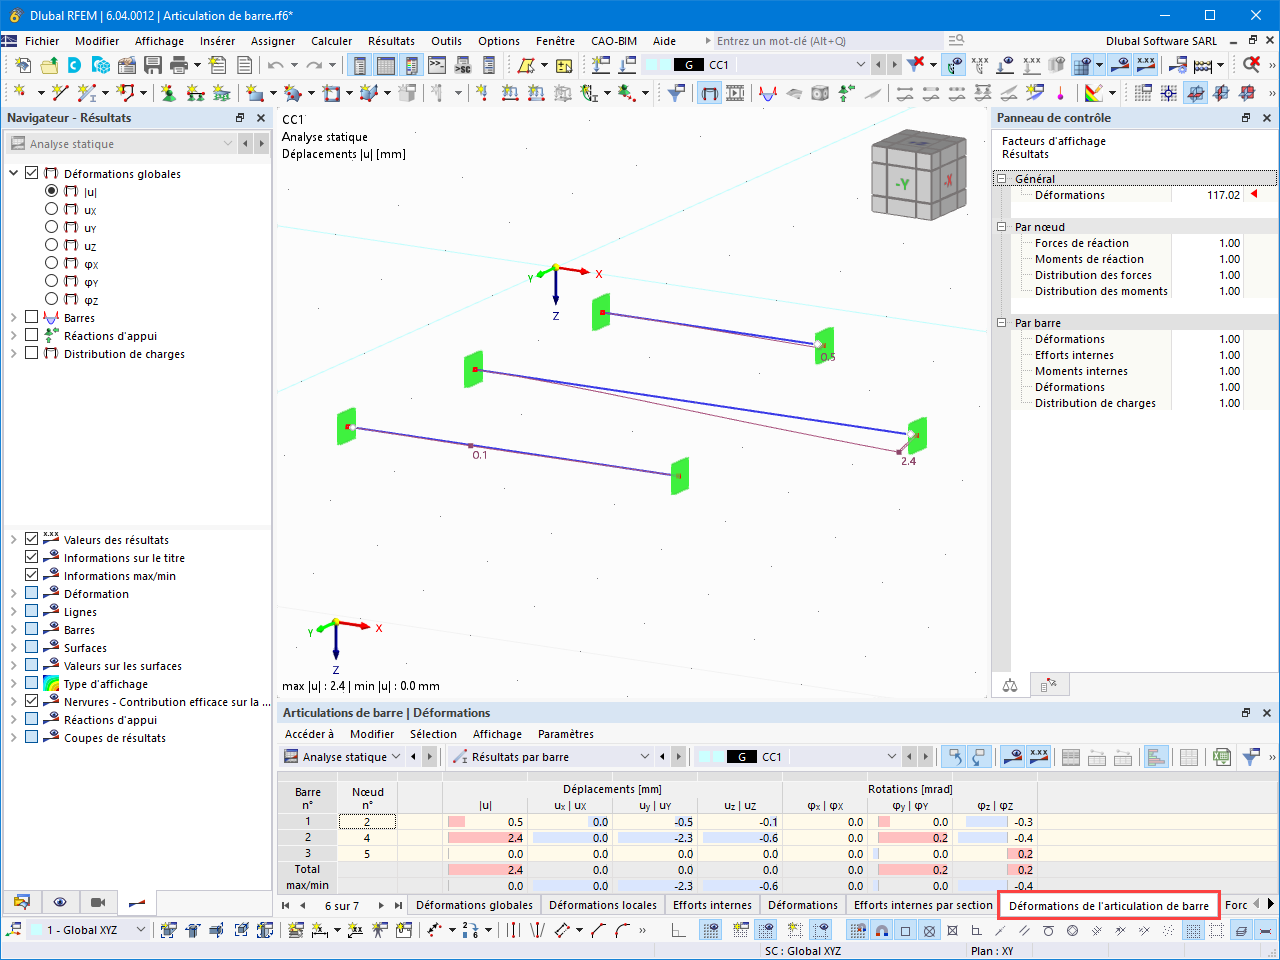Click the color scale icon
The image size is (1280, 960).
(1094, 93)
